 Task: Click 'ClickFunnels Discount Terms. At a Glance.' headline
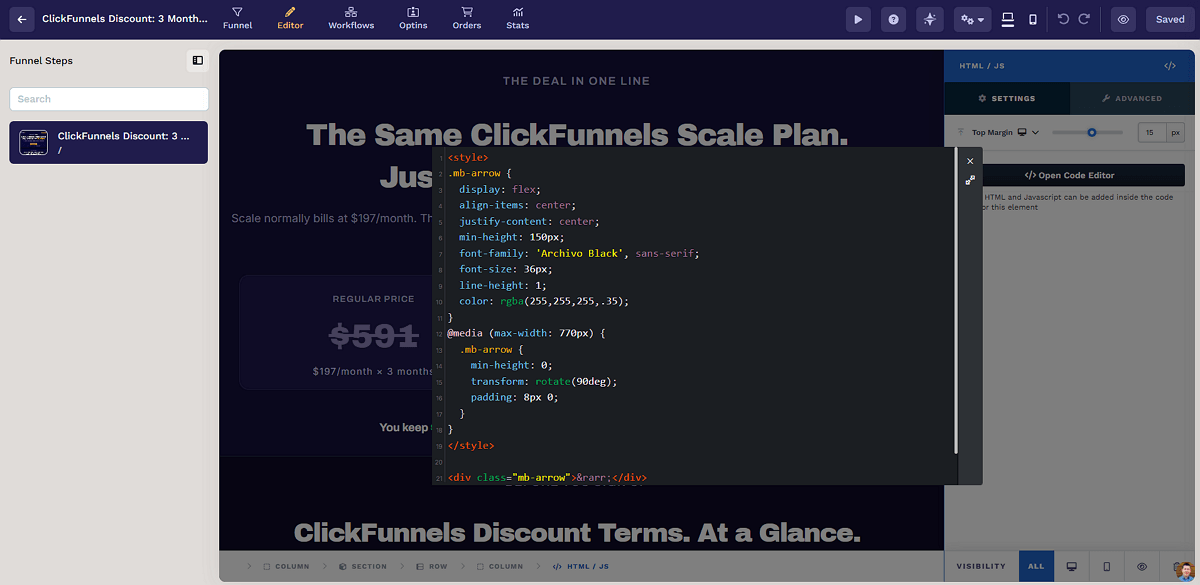[x=577, y=531]
